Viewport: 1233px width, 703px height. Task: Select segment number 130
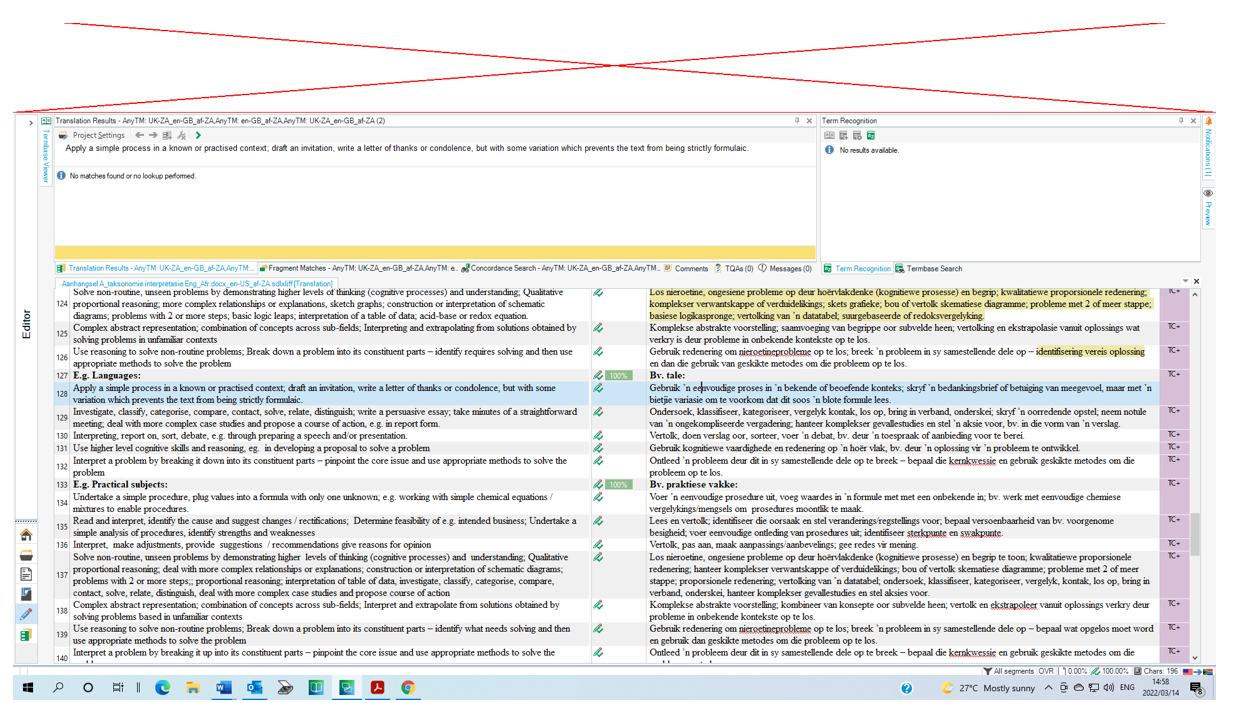click(x=62, y=436)
